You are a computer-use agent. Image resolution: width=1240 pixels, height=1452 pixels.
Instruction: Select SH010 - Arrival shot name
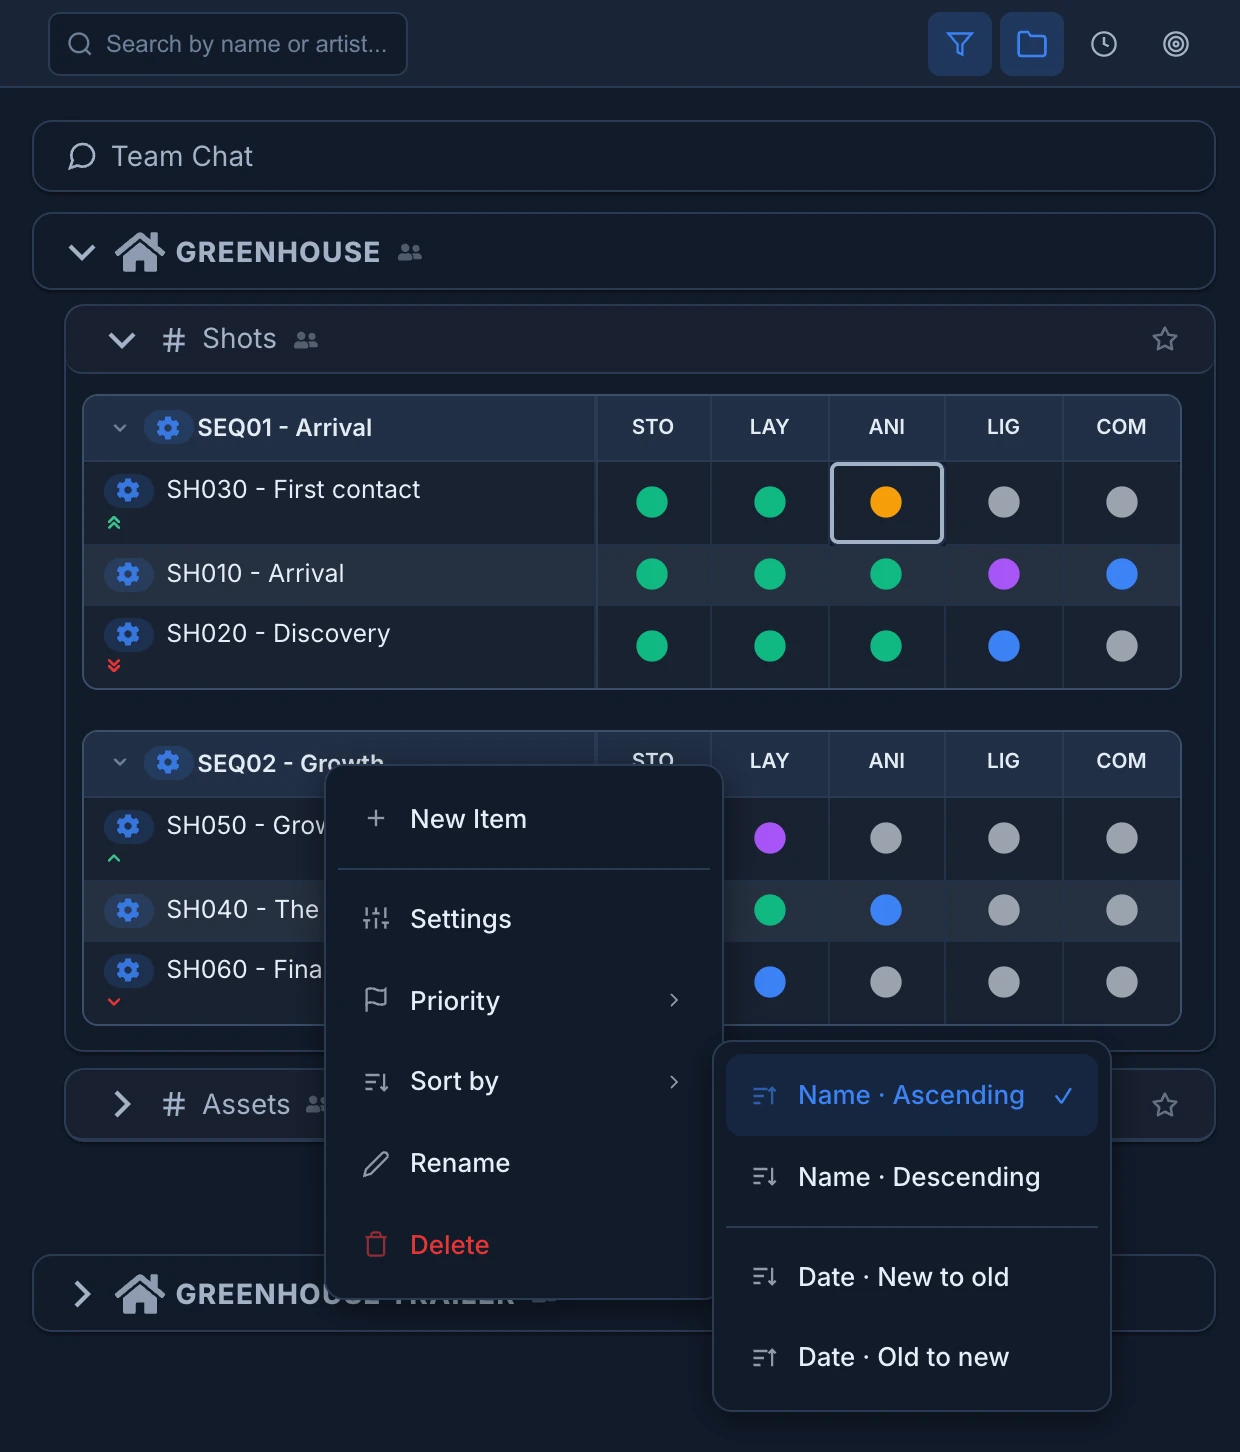coord(255,573)
